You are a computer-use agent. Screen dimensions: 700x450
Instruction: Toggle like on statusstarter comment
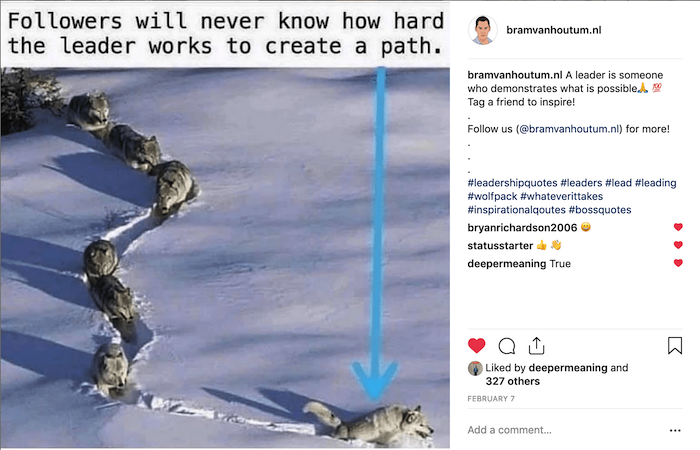(678, 245)
